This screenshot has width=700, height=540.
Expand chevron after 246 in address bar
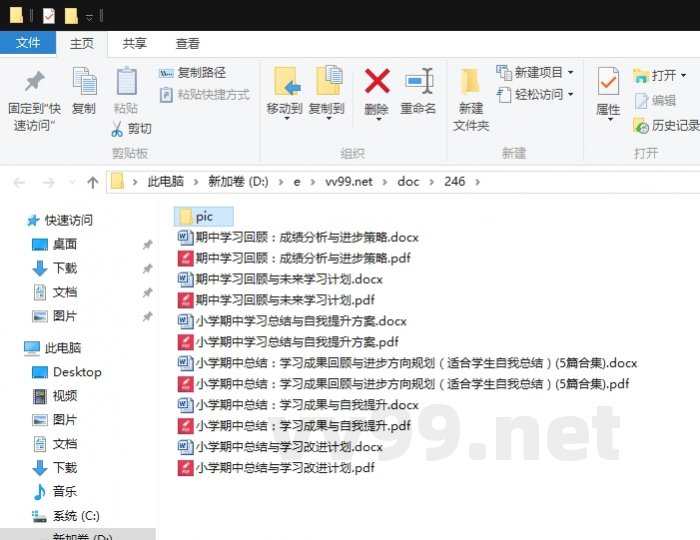coord(478,182)
